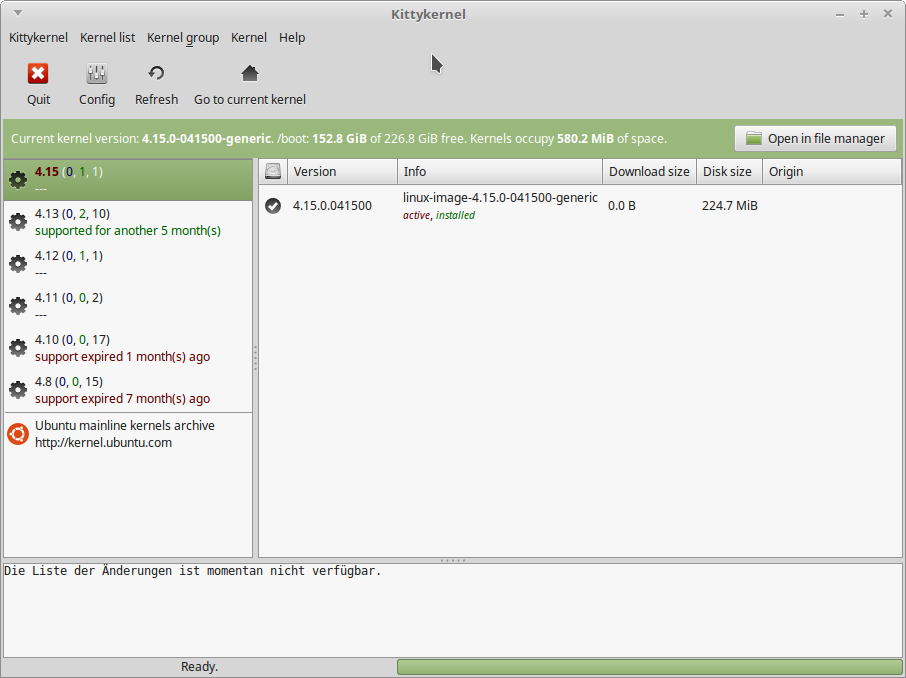Click the 224.7 MiB disk size cell
This screenshot has height=678, width=906.
(729, 206)
